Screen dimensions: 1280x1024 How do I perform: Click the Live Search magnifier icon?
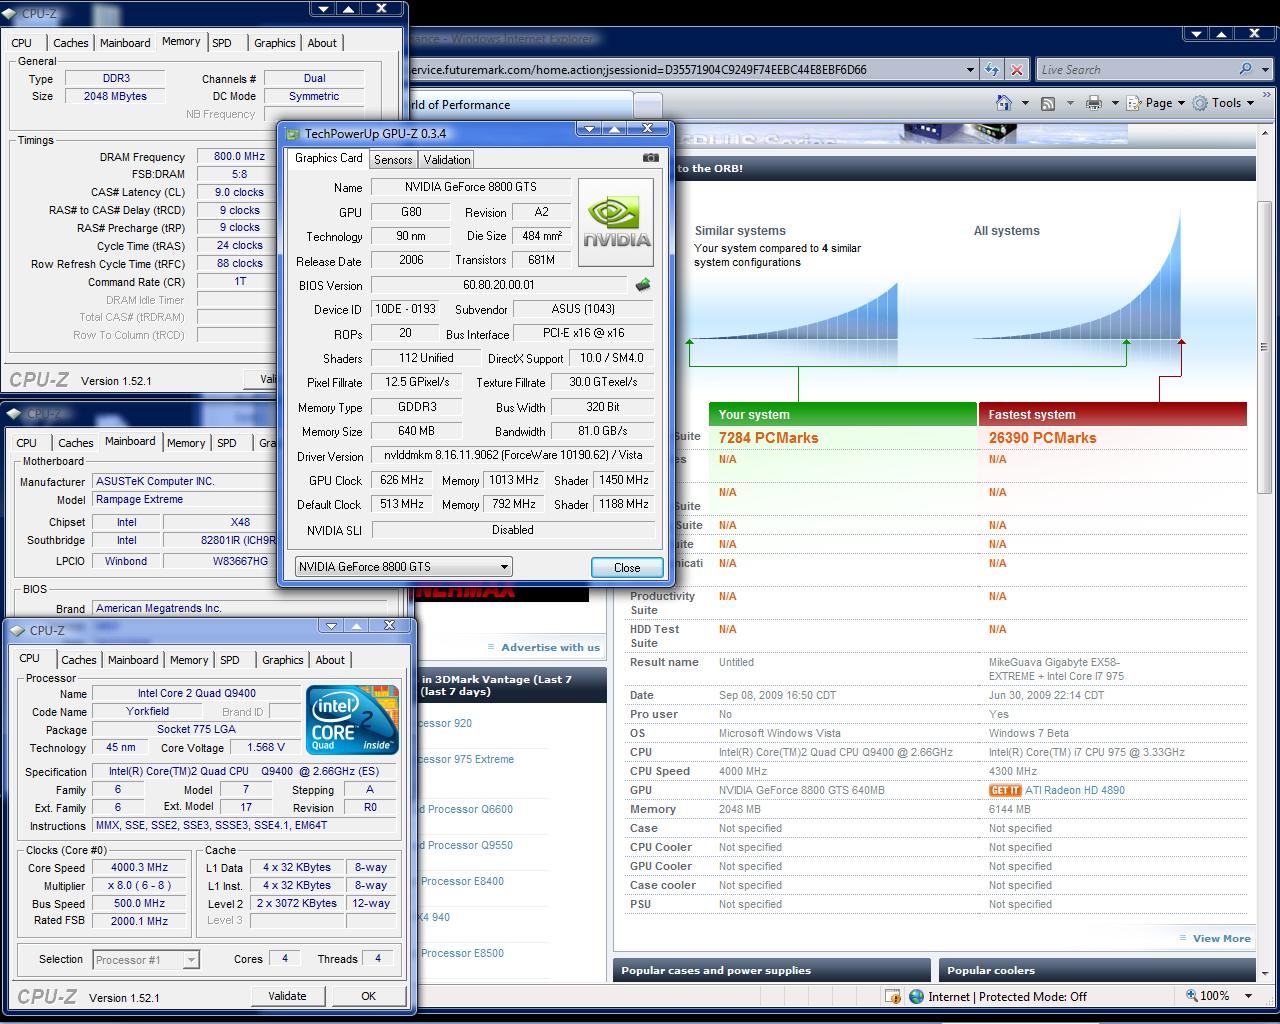1245,69
